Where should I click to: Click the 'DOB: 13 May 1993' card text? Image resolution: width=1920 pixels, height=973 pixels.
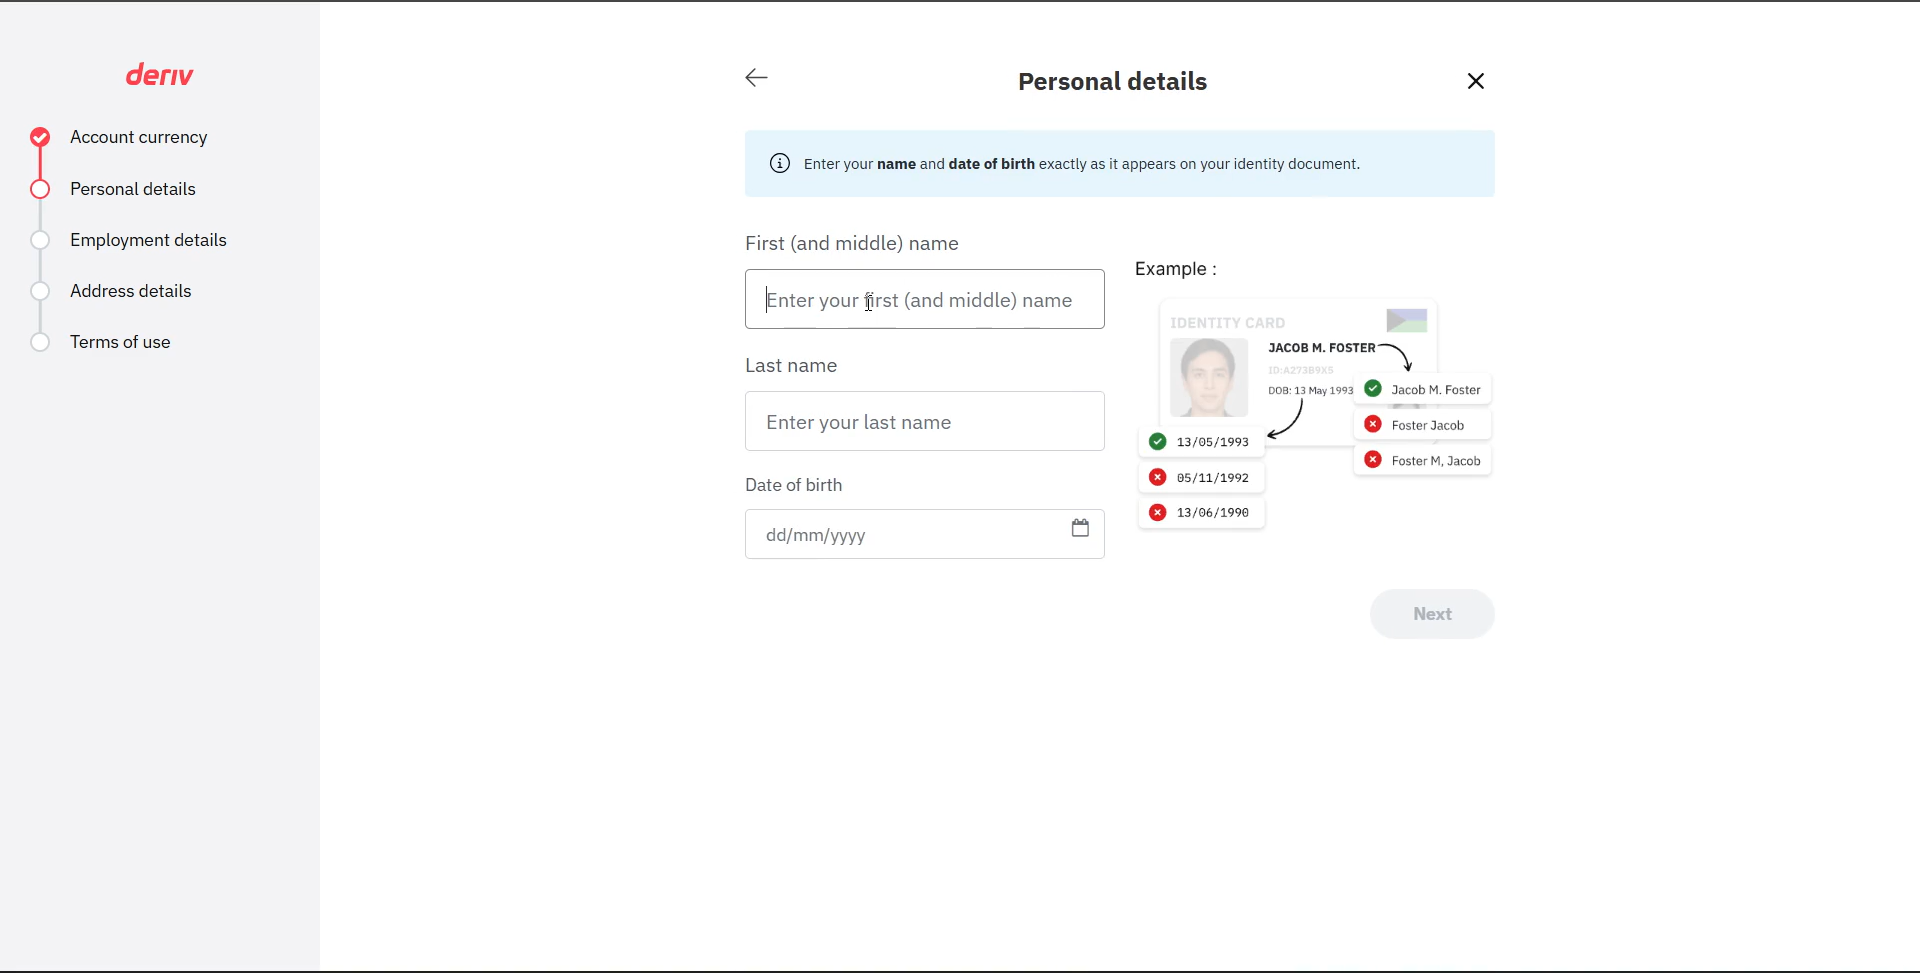(x=1311, y=391)
